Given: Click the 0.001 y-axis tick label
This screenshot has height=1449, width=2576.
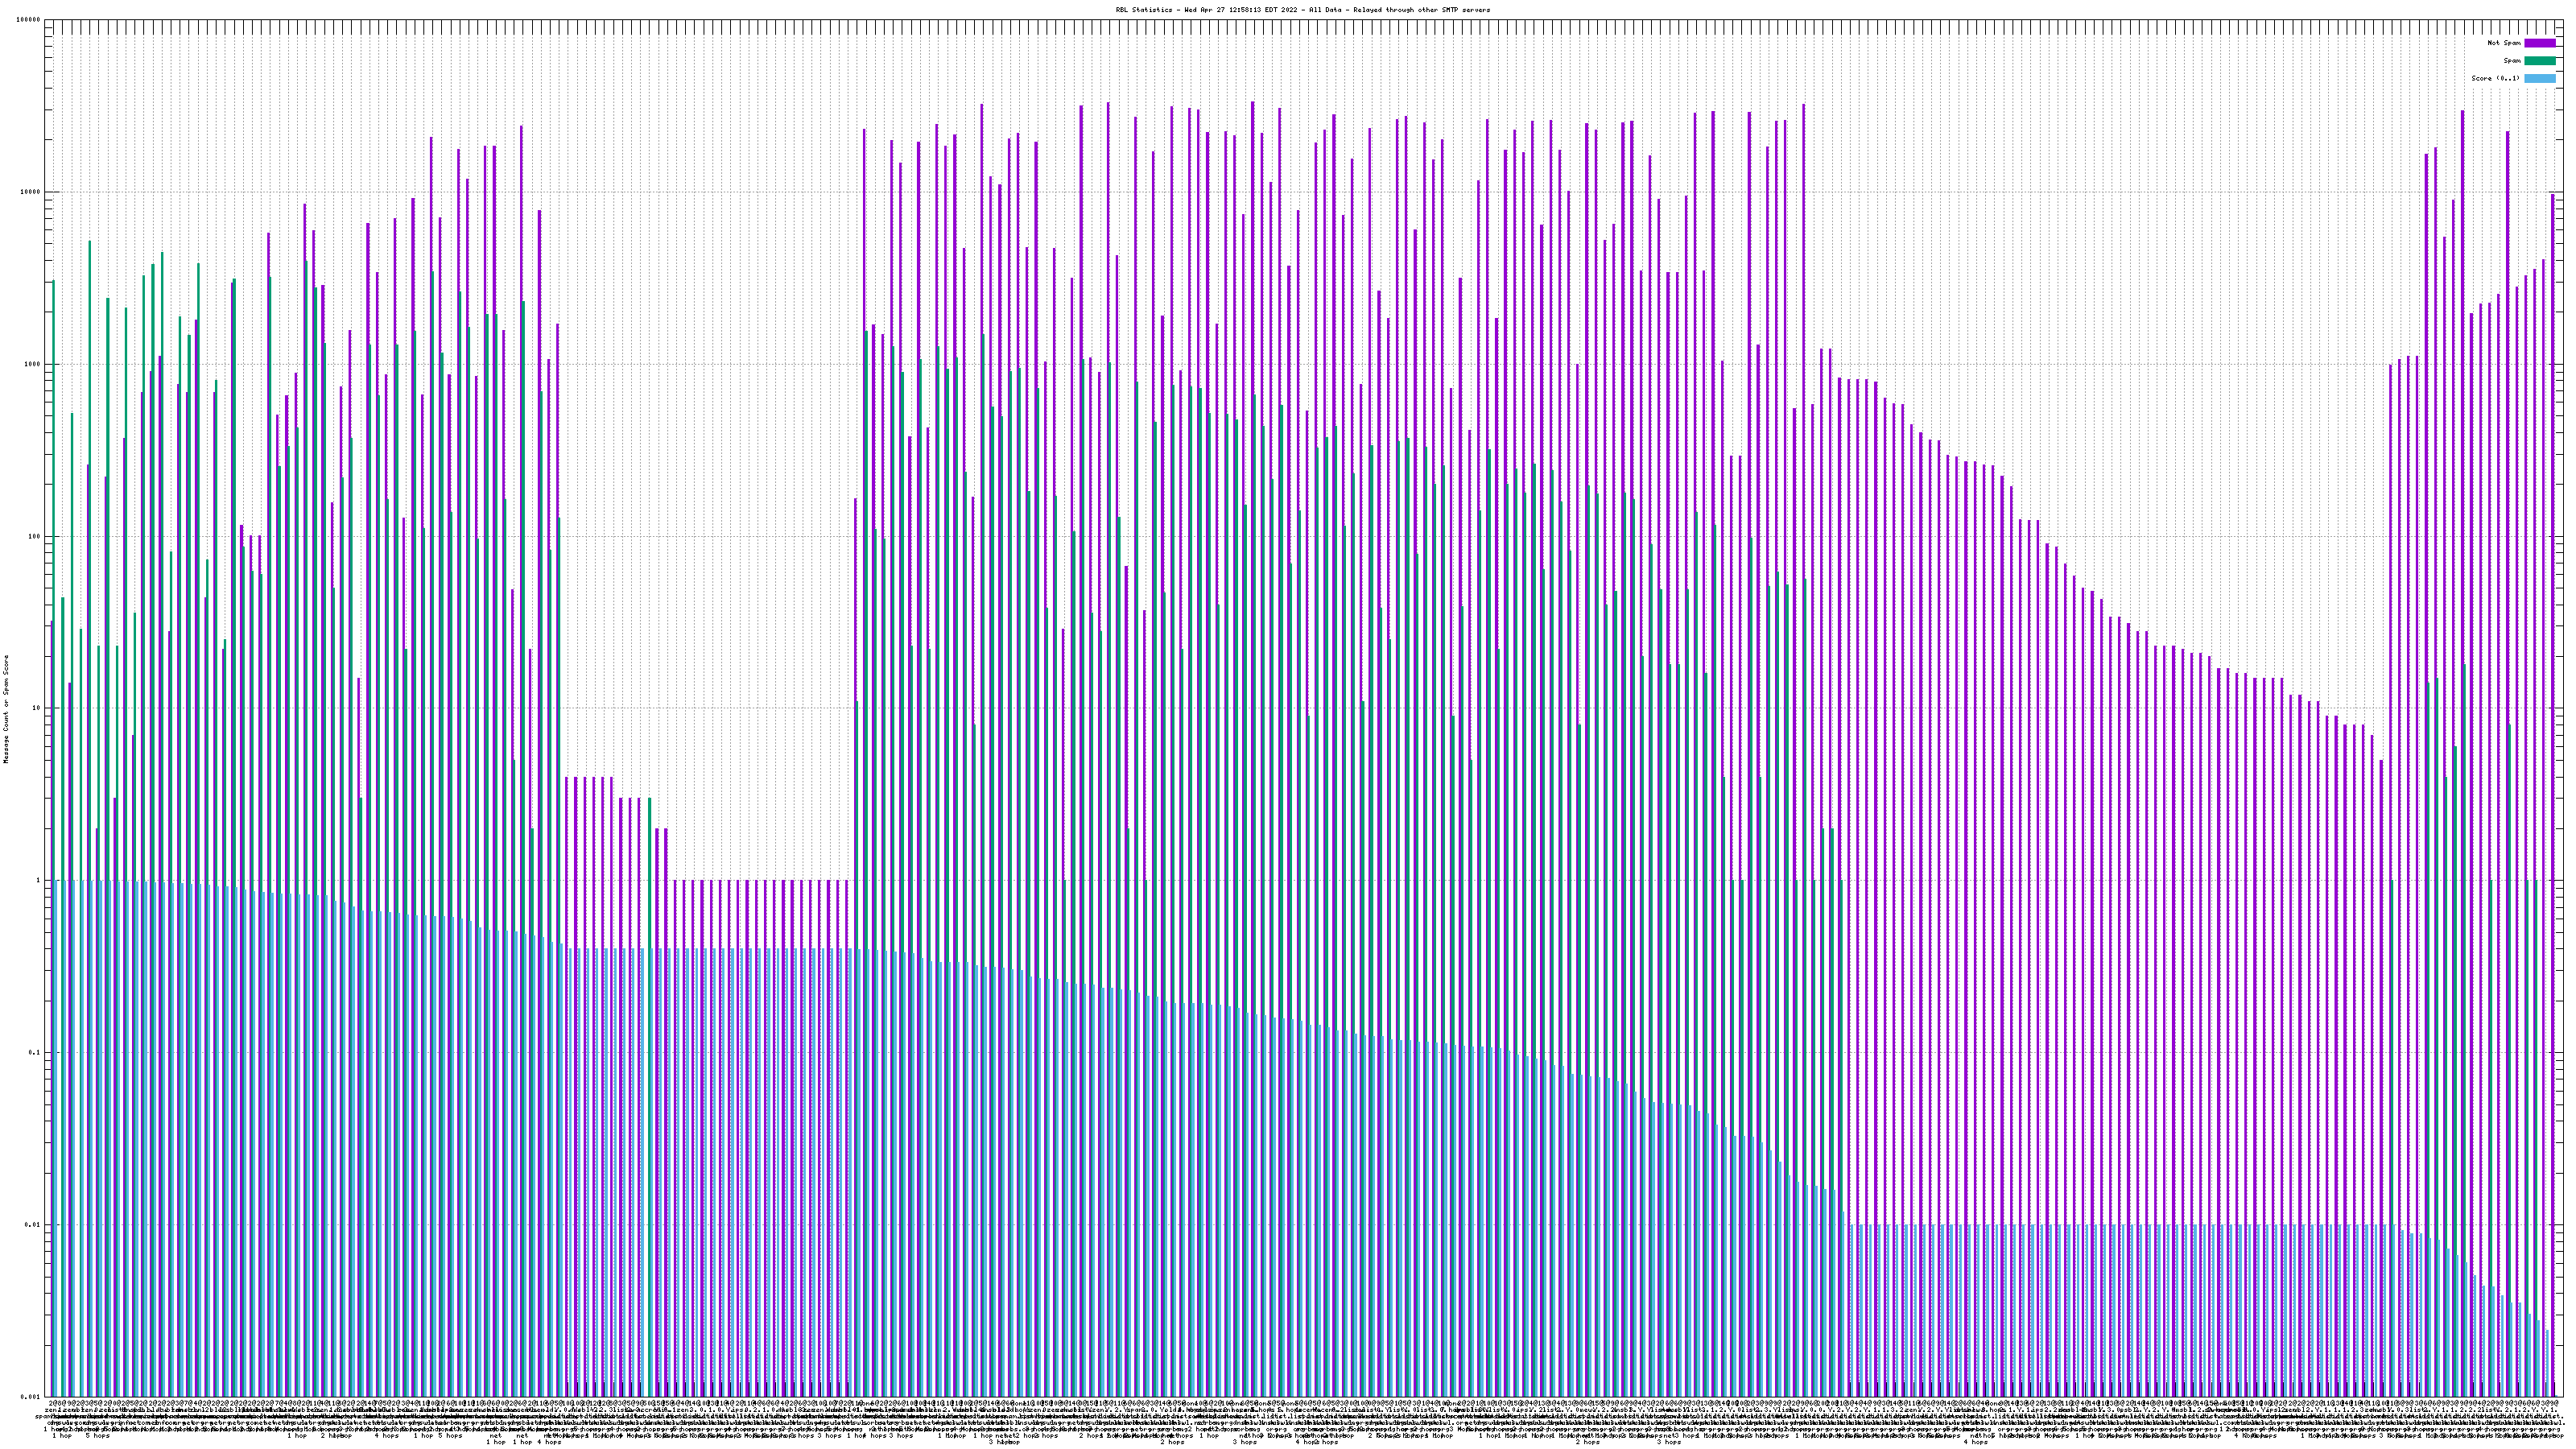Looking at the screenshot, I should coord(31,1396).
